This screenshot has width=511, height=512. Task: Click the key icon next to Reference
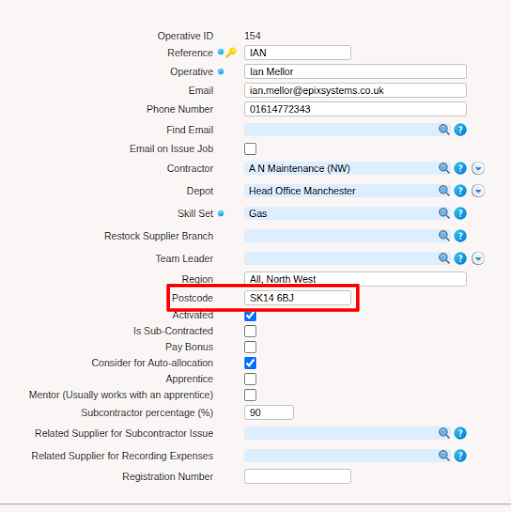pos(231,52)
